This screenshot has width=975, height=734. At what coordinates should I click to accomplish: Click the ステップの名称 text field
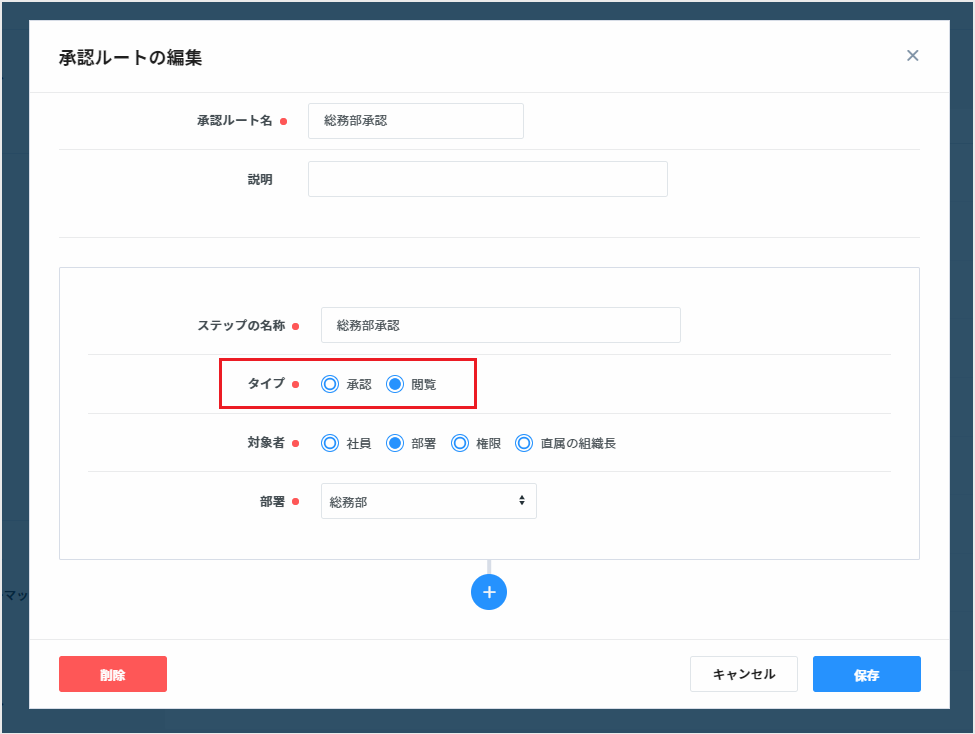[500, 325]
